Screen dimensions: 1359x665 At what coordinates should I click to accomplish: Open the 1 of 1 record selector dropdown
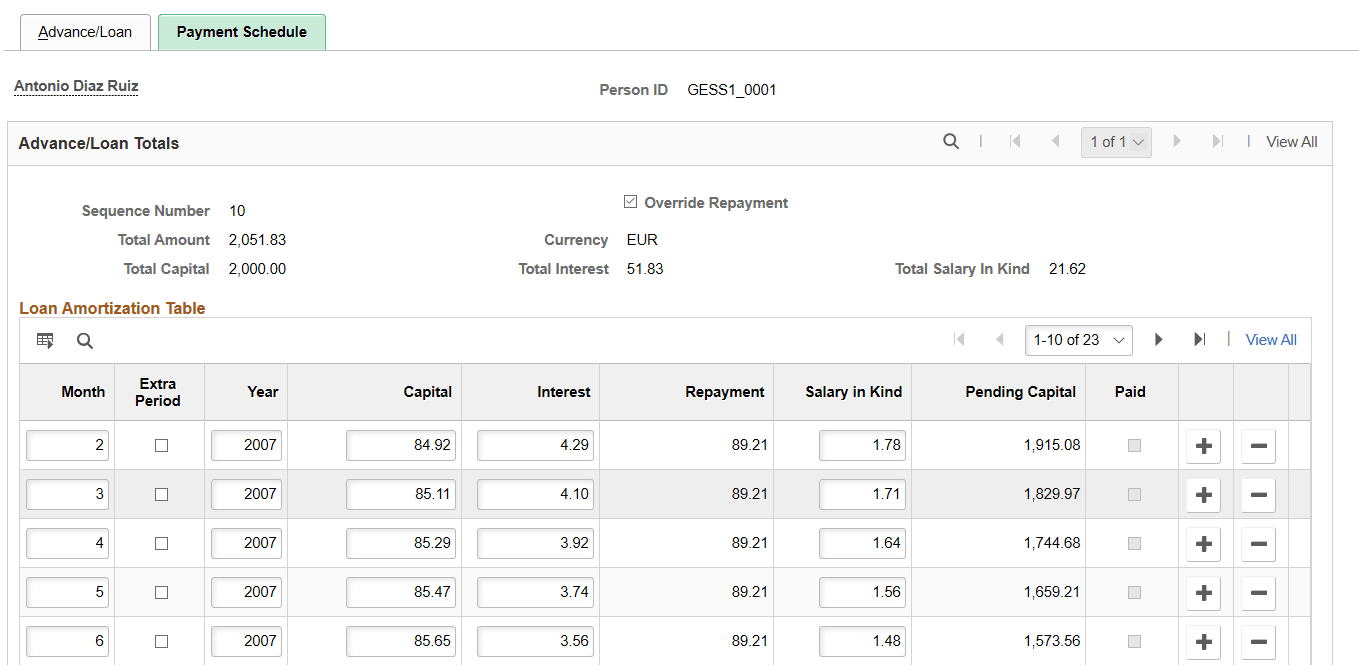tap(1116, 141)
